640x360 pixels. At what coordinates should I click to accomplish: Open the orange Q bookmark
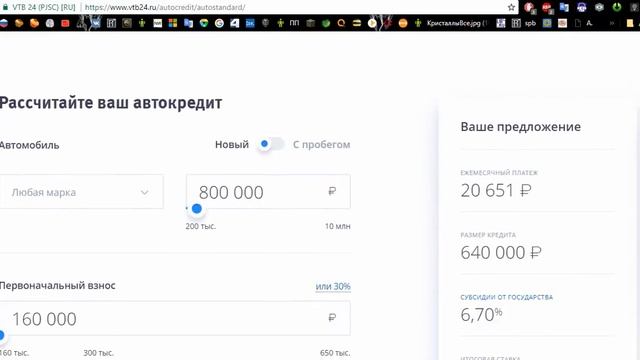(x=341, y=23)
